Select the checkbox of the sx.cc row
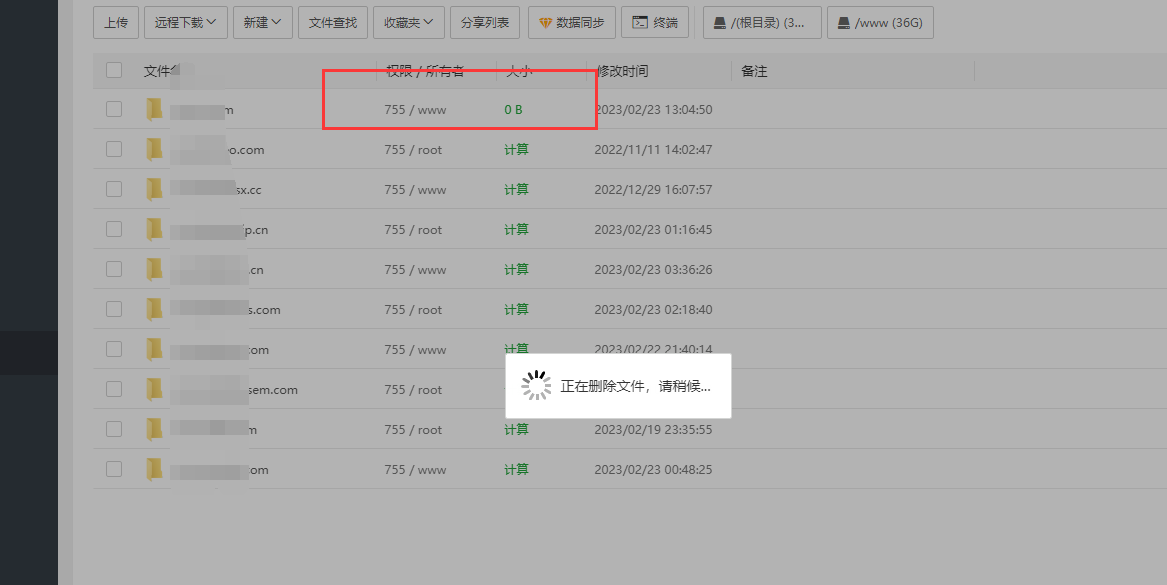This screenshot has height=585, width=1167. [114, 189]
